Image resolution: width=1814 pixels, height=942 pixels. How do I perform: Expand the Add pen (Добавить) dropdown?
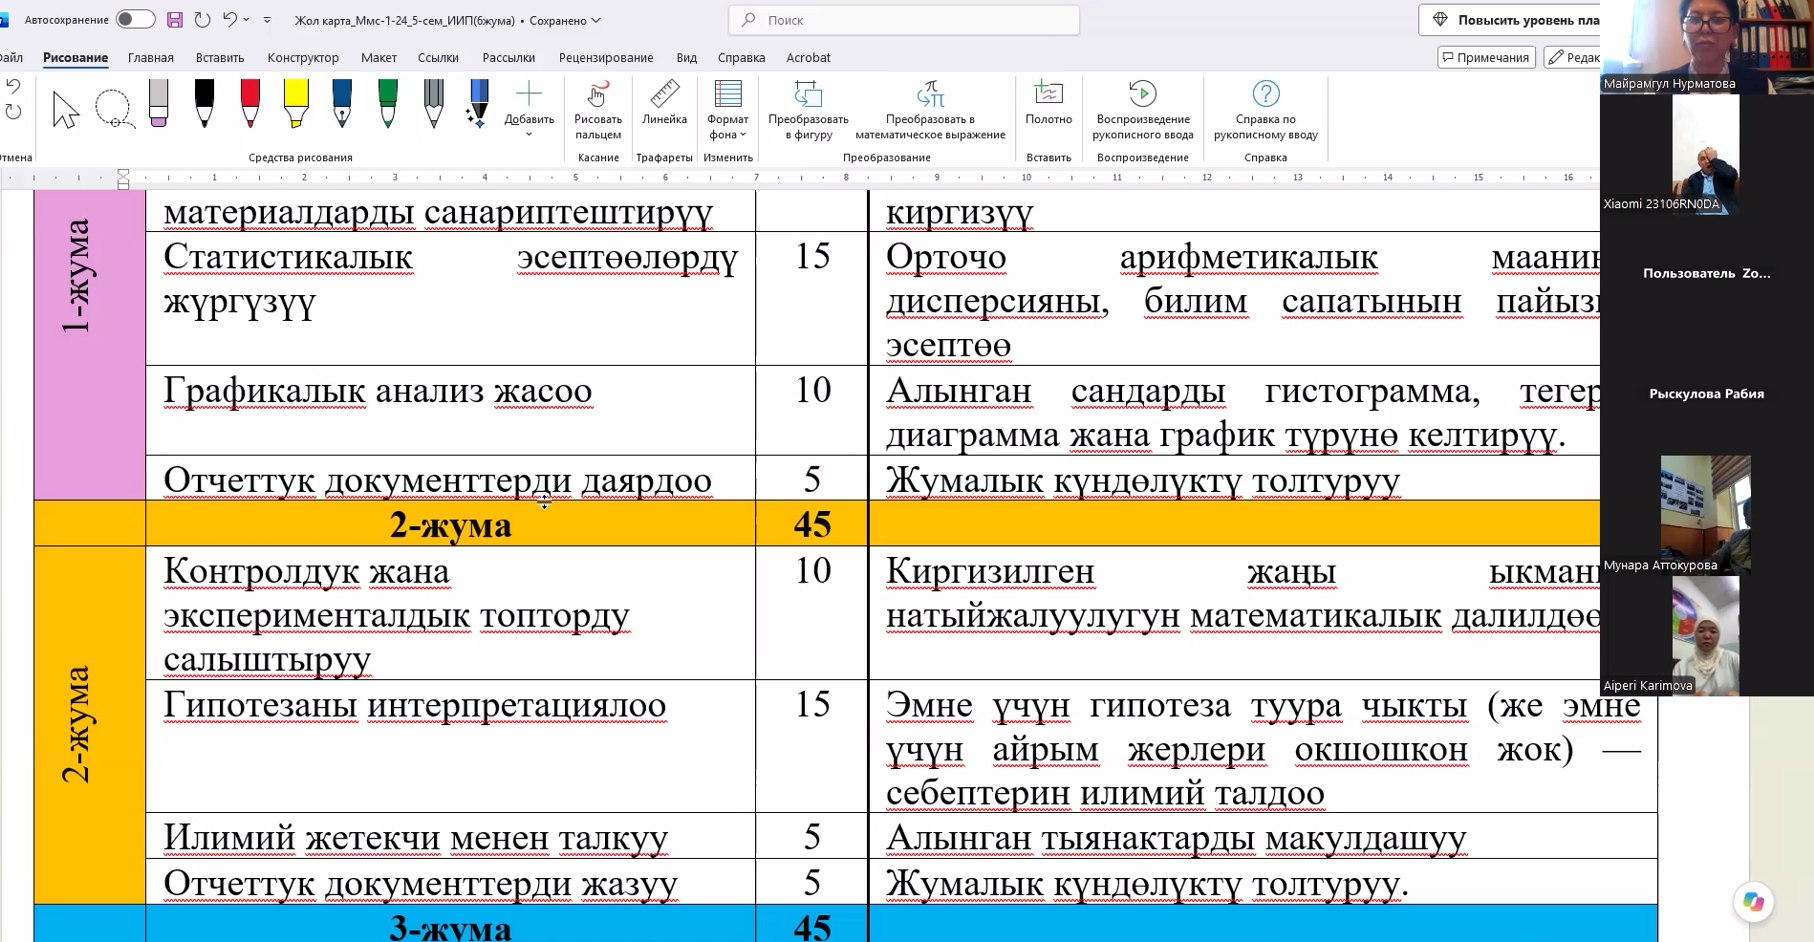pos(529,110)
